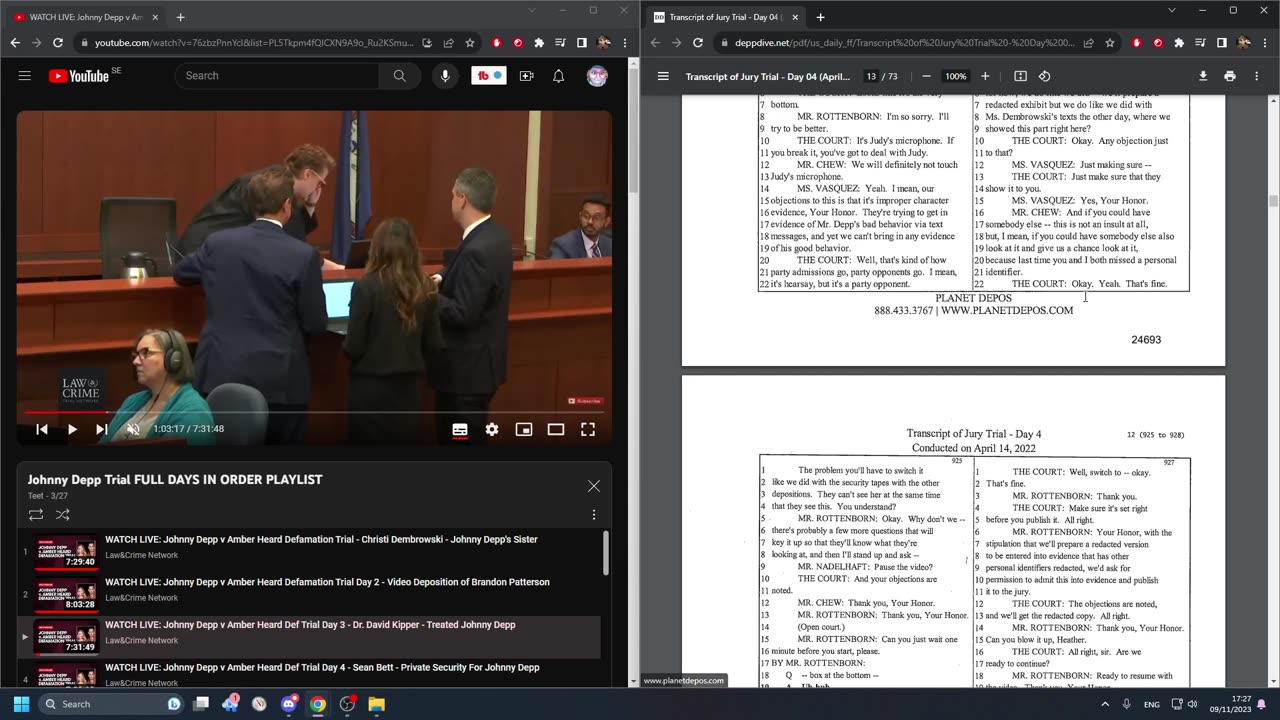
Task: Rotate the PDF counterclockwise
Action: pos(1044,76)
